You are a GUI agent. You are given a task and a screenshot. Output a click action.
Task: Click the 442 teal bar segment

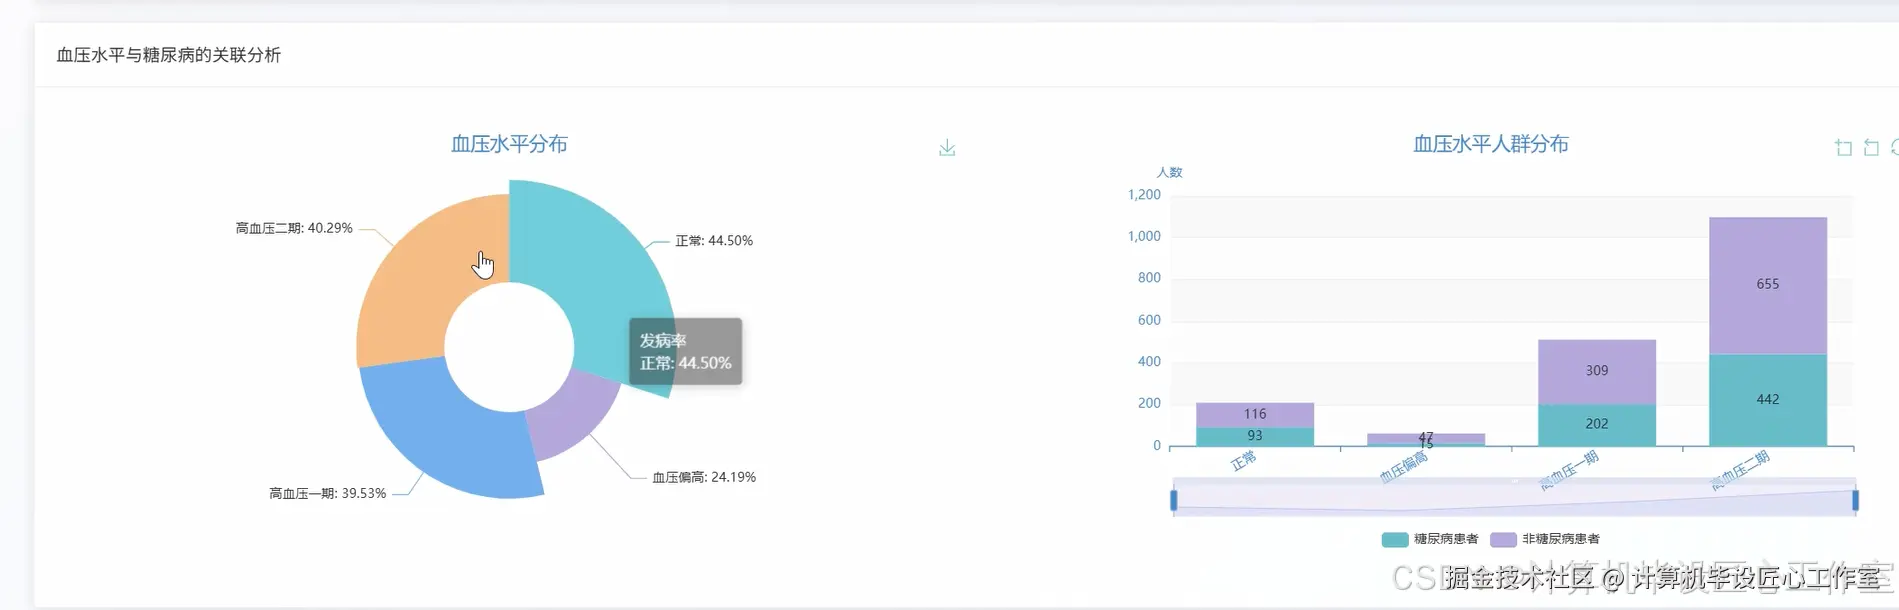[x=1767, y=400]
